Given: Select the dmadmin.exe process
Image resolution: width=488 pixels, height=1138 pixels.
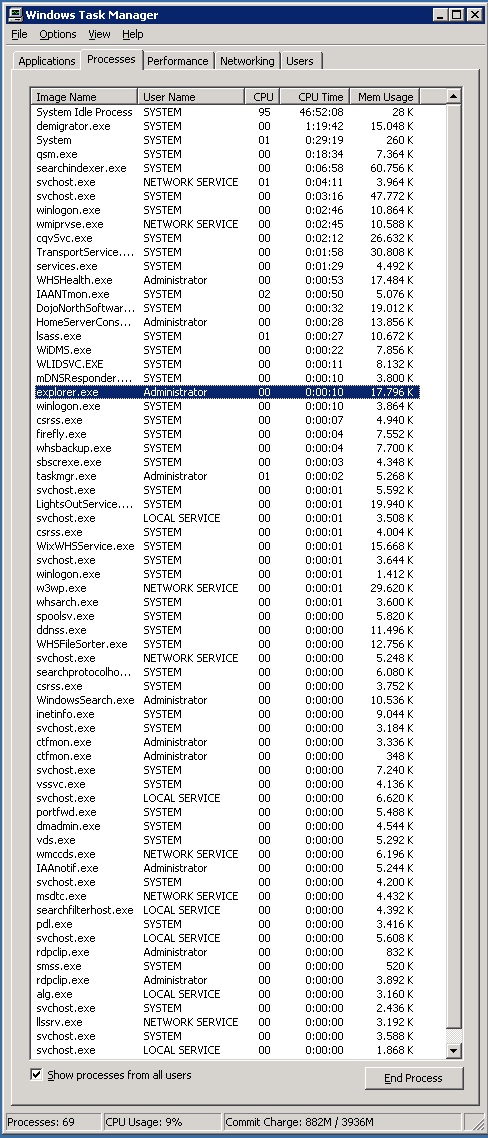Looking at the screenshot, I should click(227, 826).
